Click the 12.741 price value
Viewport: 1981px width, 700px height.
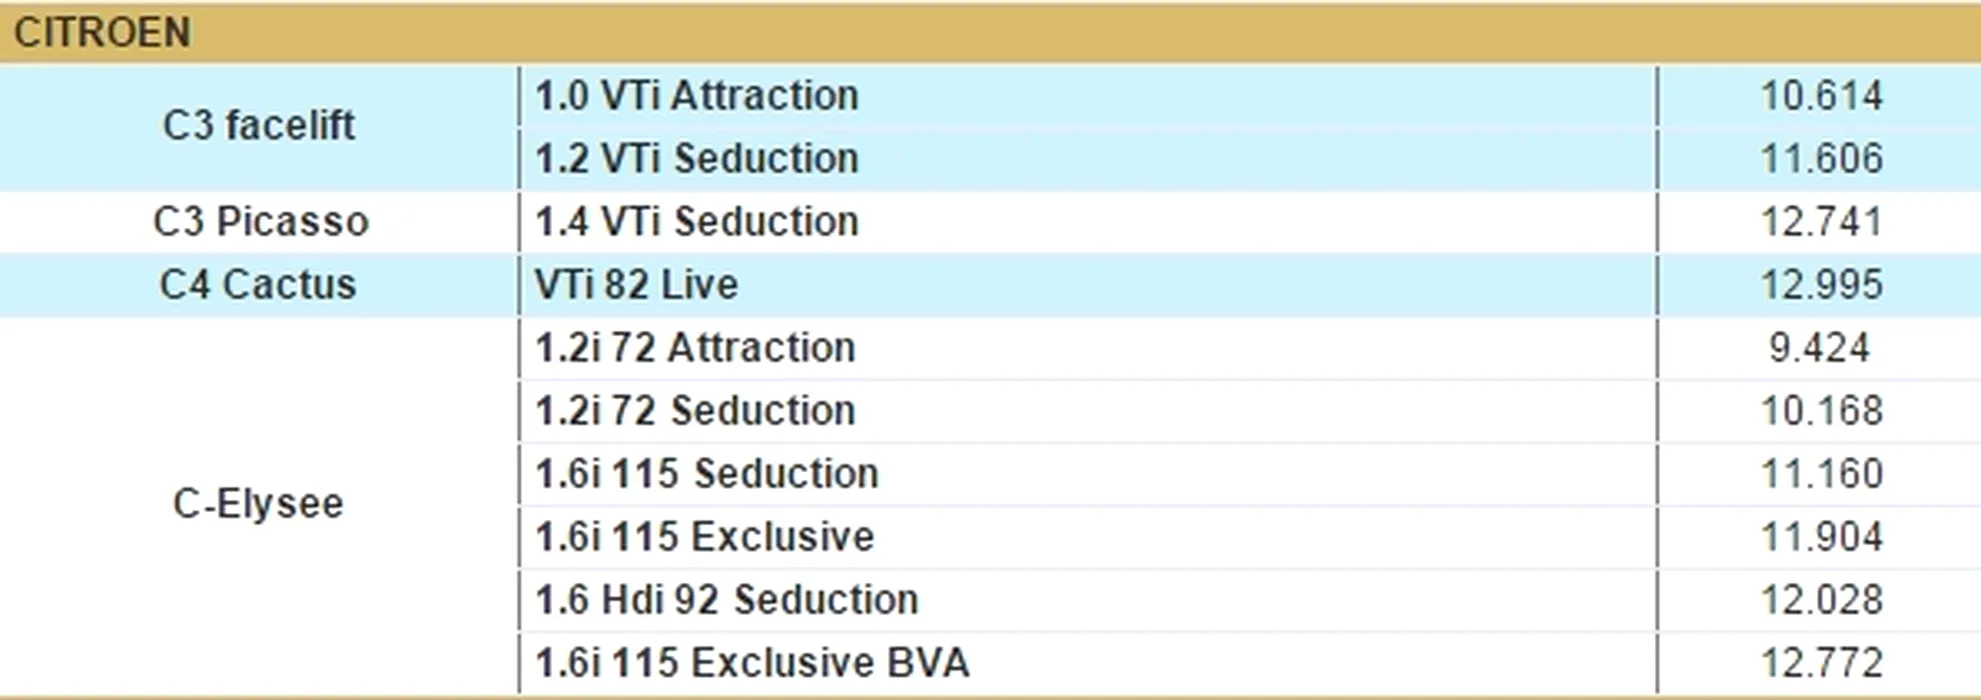pyautogui.click(x=1821, y=221)
